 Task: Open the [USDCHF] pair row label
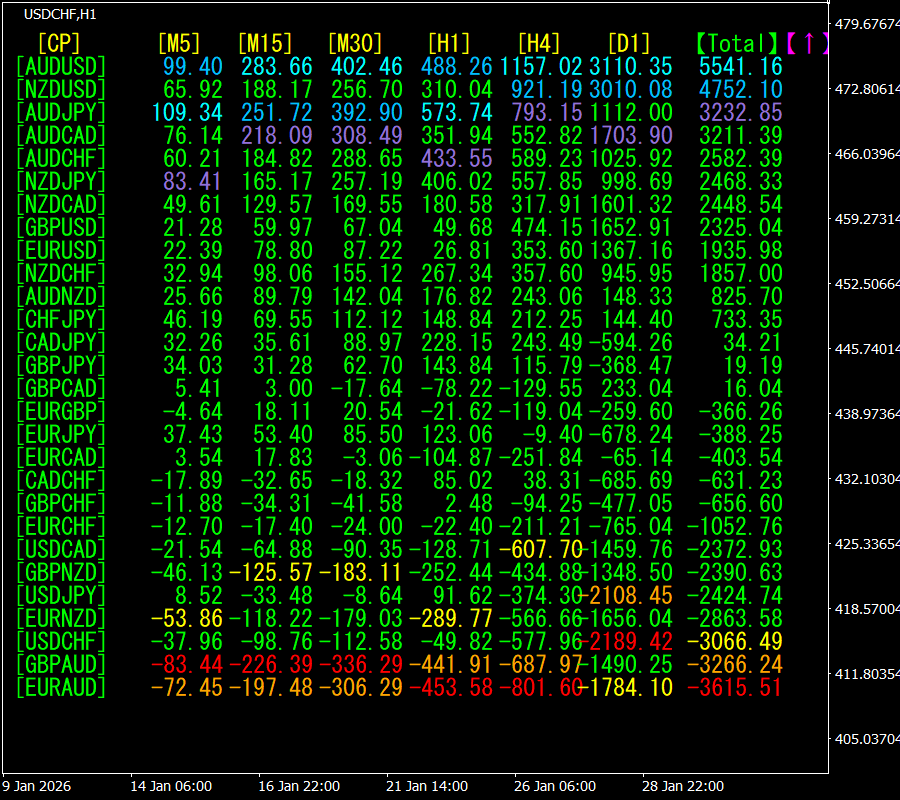[x=61, y=641]
